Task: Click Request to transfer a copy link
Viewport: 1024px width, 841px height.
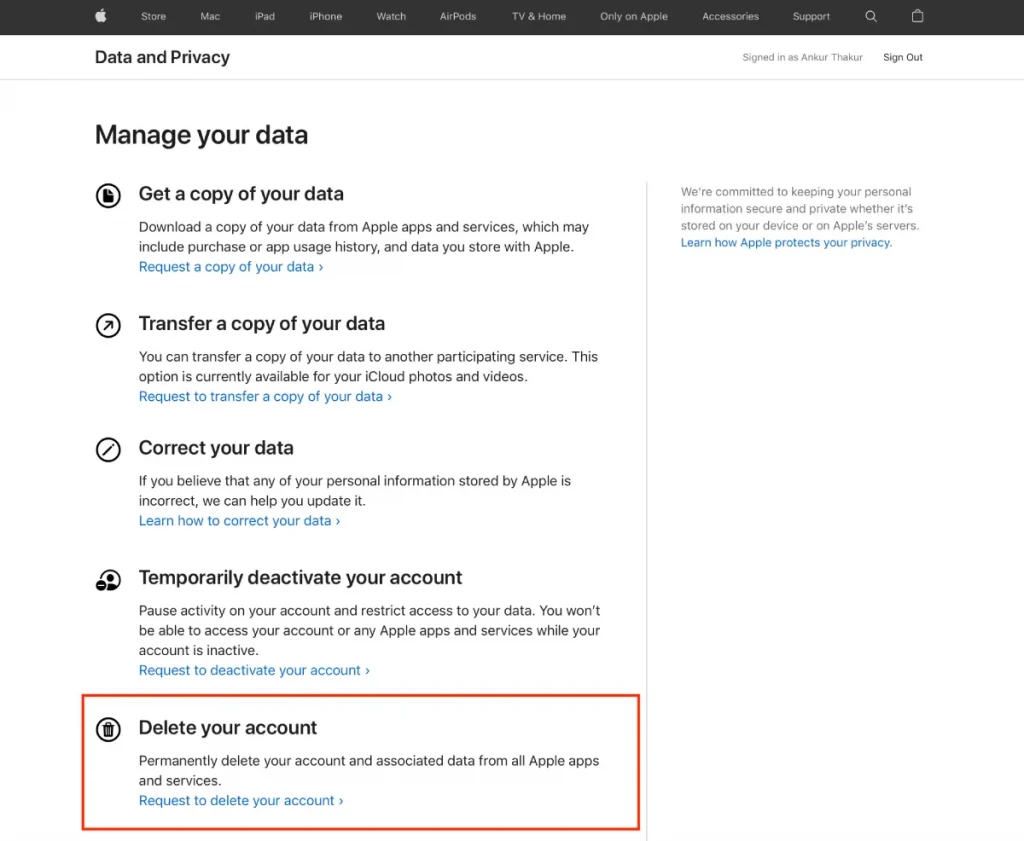Action: (x=265, y=397)
